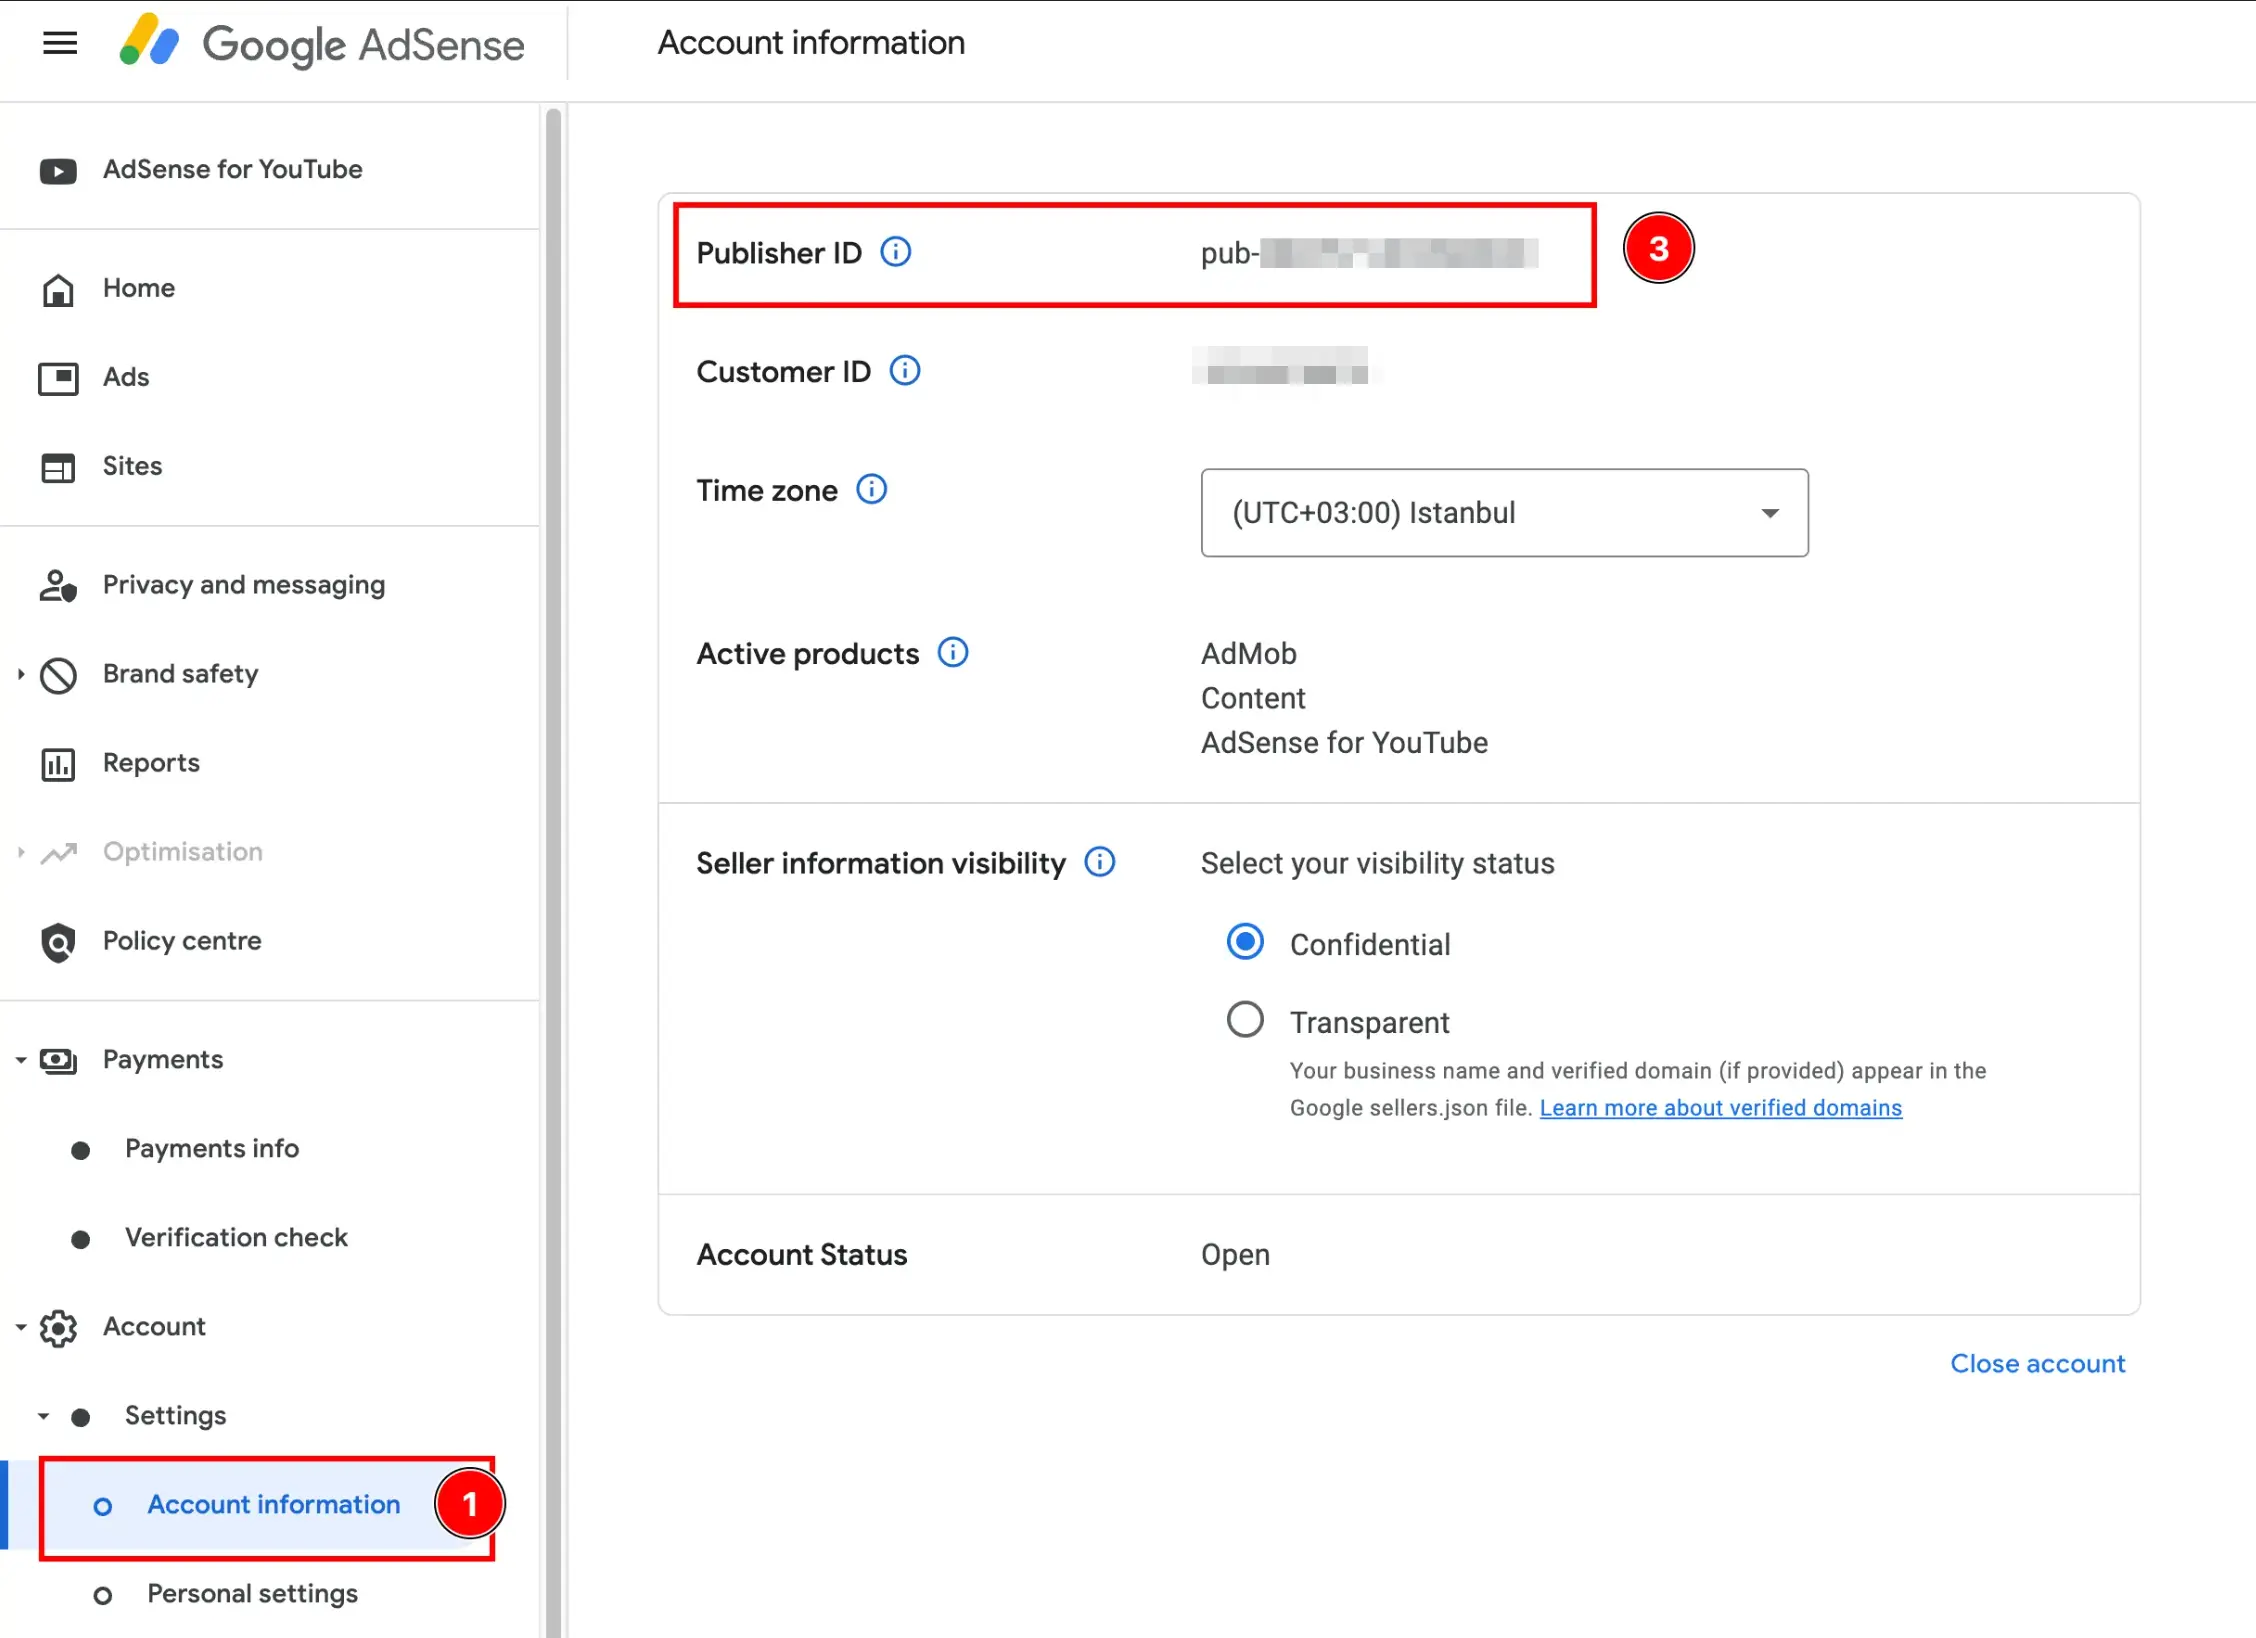The image size is (2256, 1638).
Task: Click the Ads icon in sidebar
Action: point(58,378)
